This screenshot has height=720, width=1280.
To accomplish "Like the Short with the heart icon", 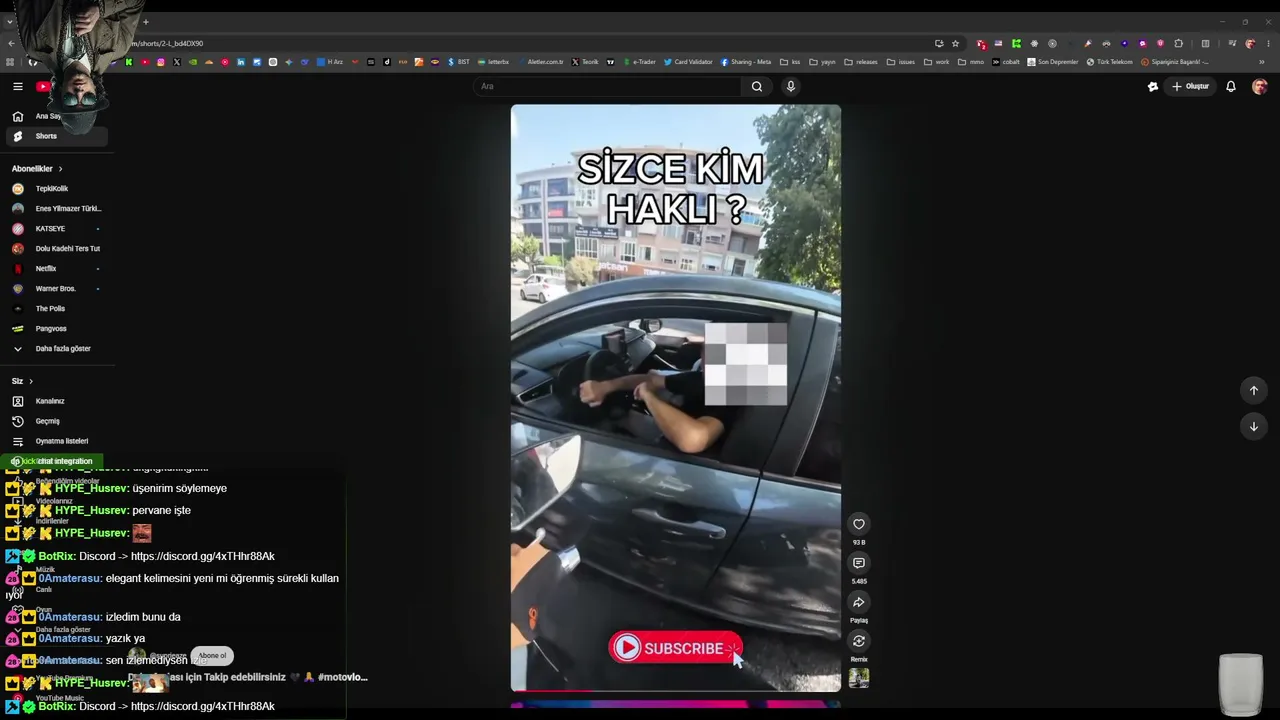I will click(859, 524).
